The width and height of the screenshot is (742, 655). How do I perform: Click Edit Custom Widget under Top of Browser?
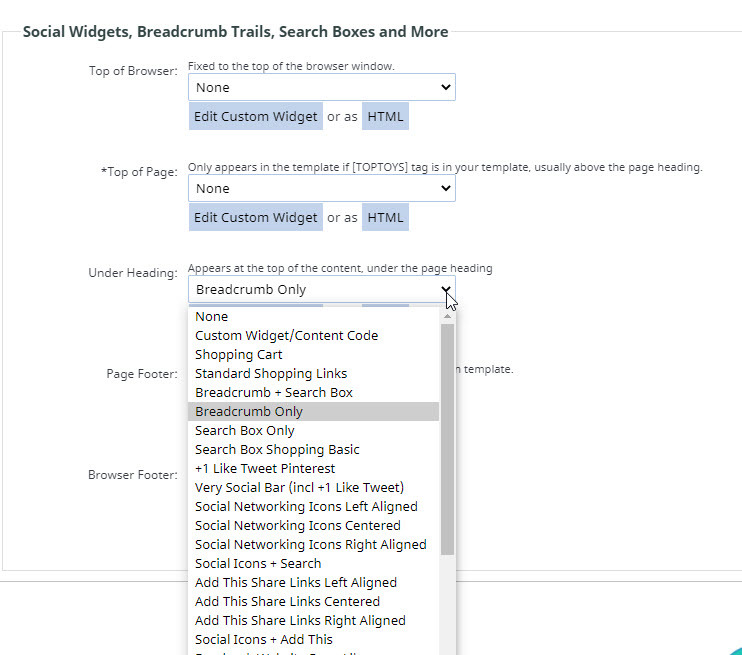coord(256,116)
